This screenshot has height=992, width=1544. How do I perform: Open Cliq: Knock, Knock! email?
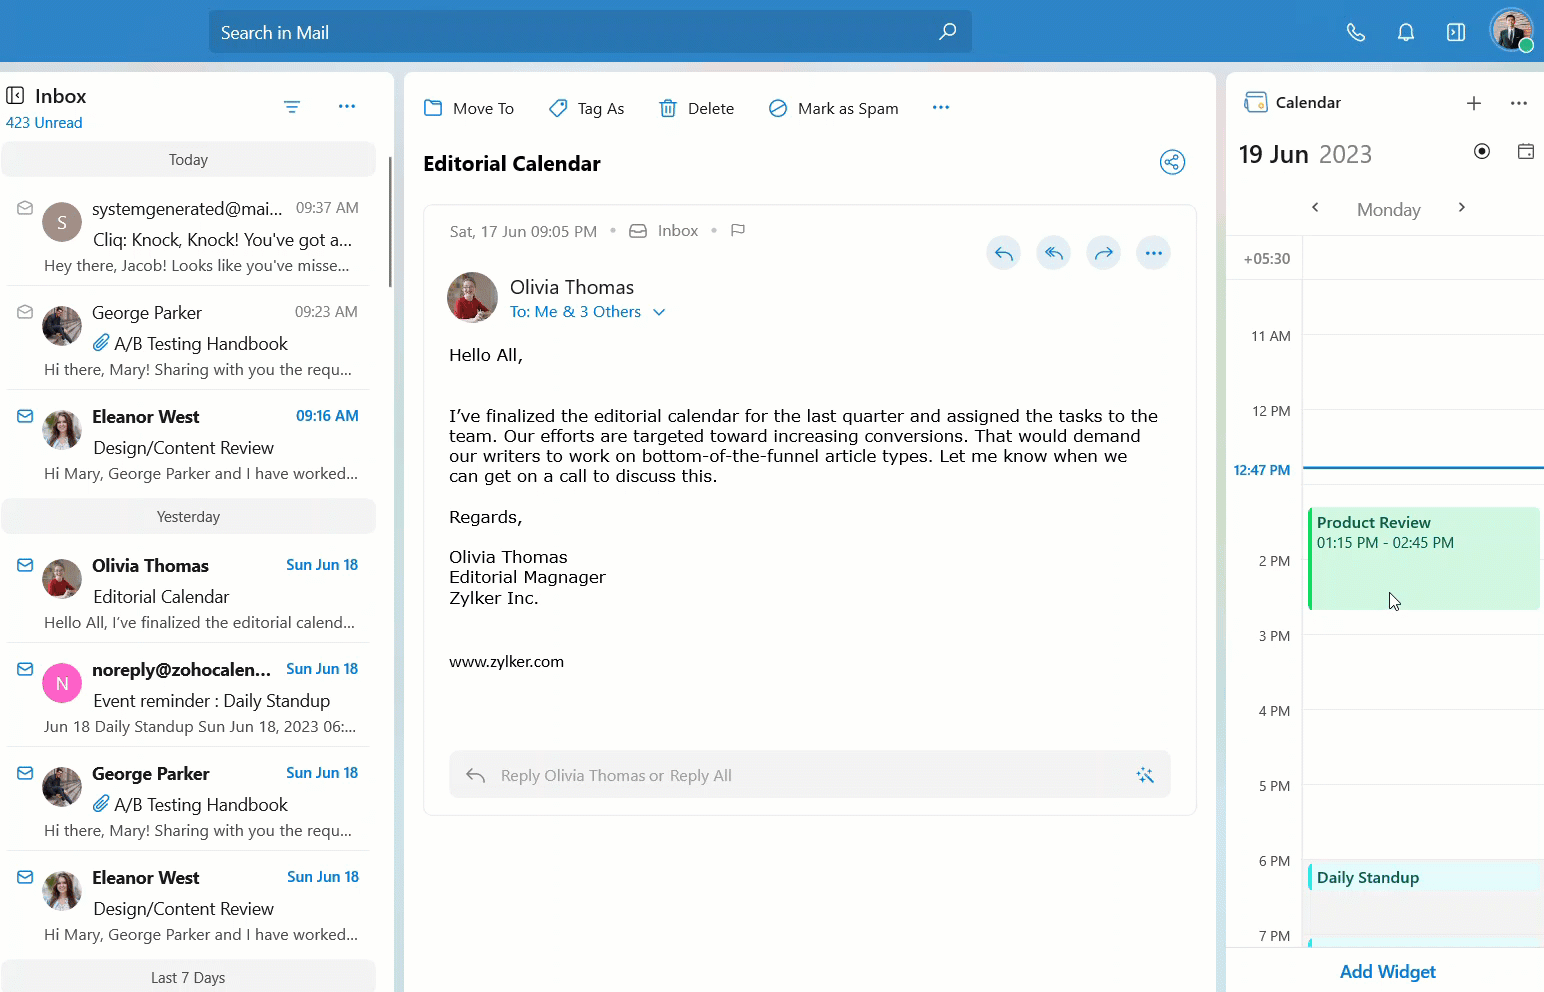pos(188,236)
